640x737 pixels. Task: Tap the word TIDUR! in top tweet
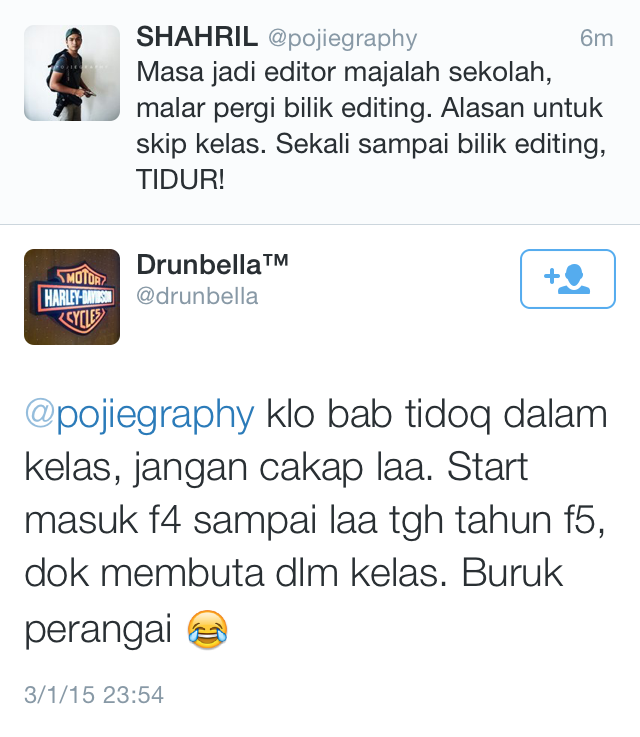[180, 180]
